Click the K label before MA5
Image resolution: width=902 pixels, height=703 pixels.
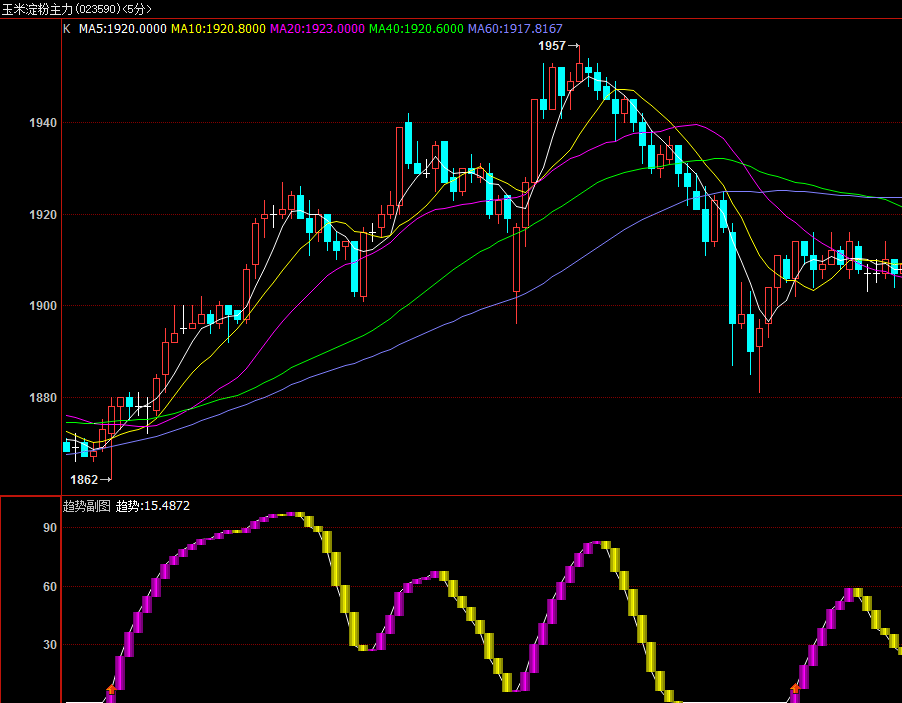coord(67,29)
